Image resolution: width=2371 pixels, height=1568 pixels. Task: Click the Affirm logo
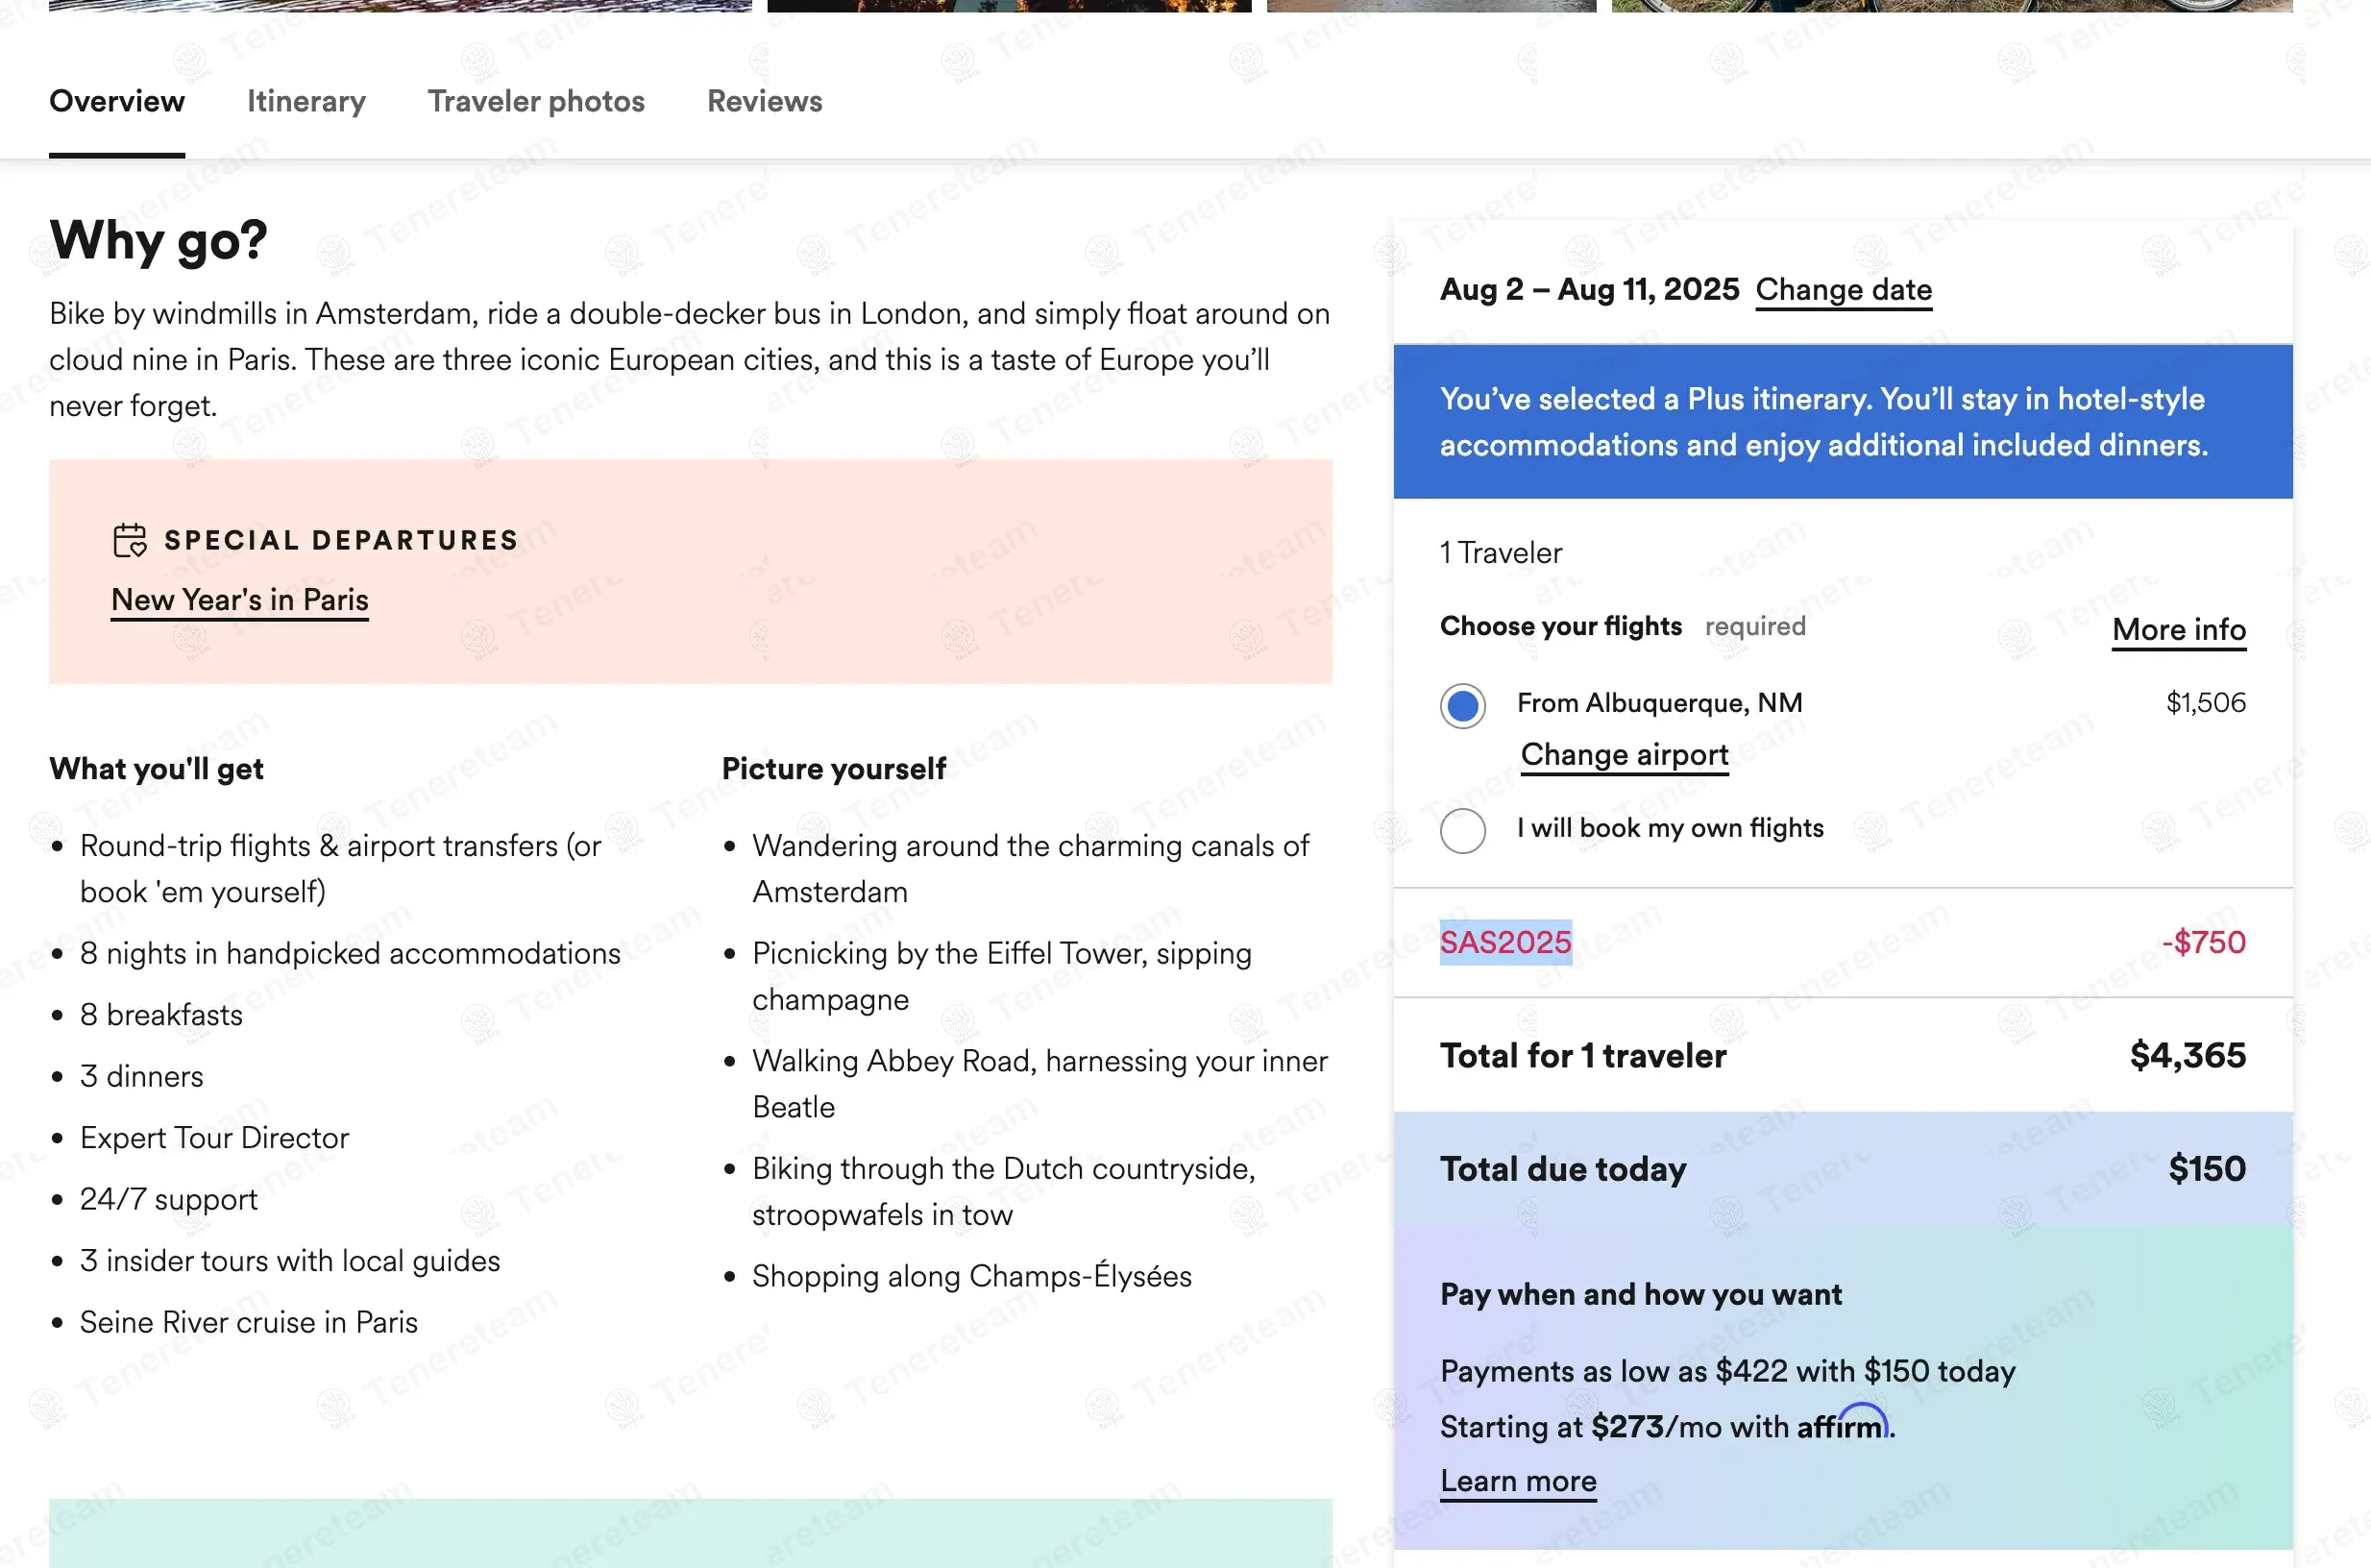pyautogui.click(x=1842, y=1424)
